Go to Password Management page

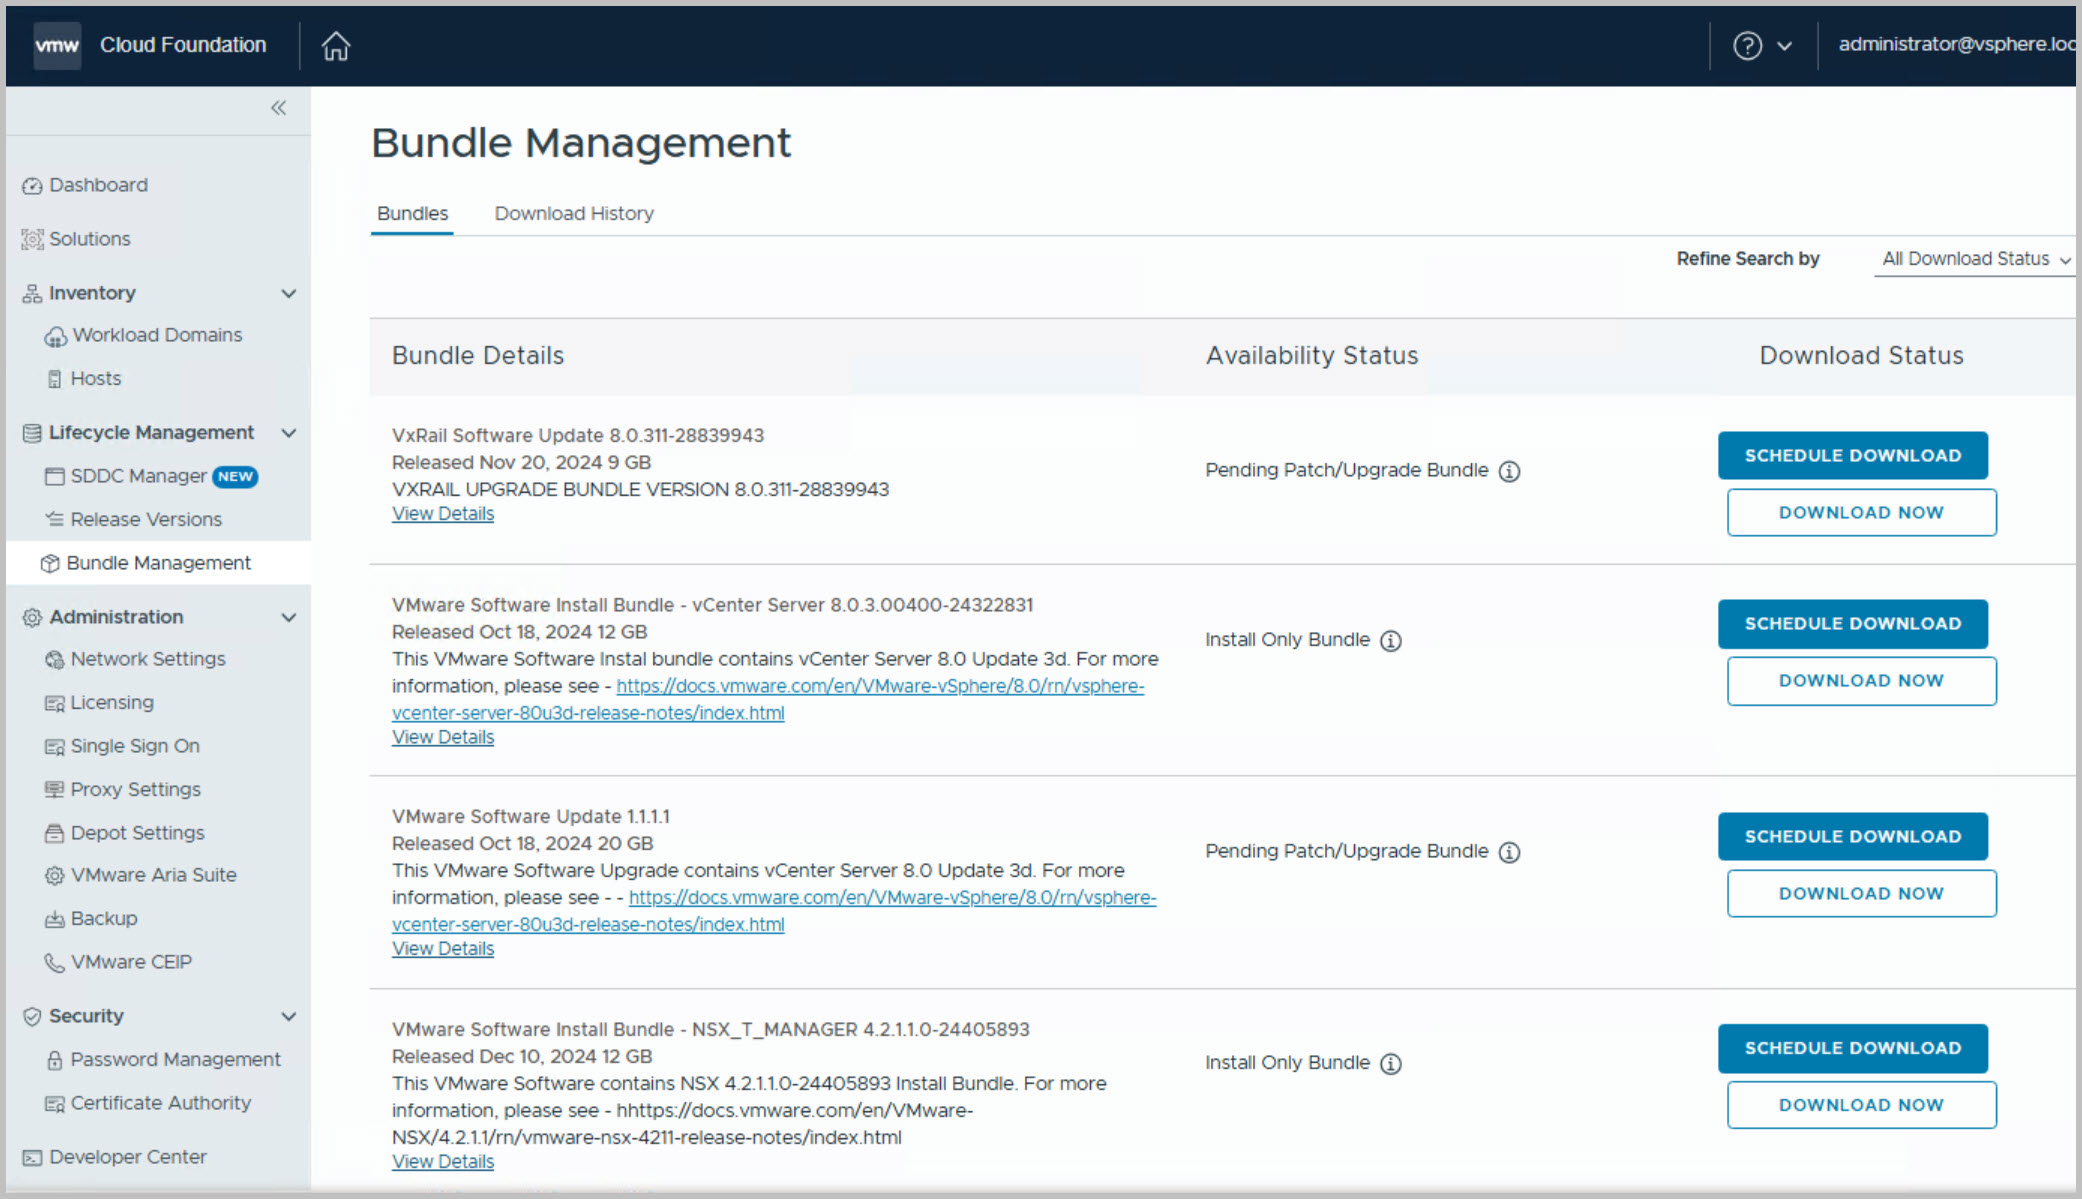[175, 1060]
